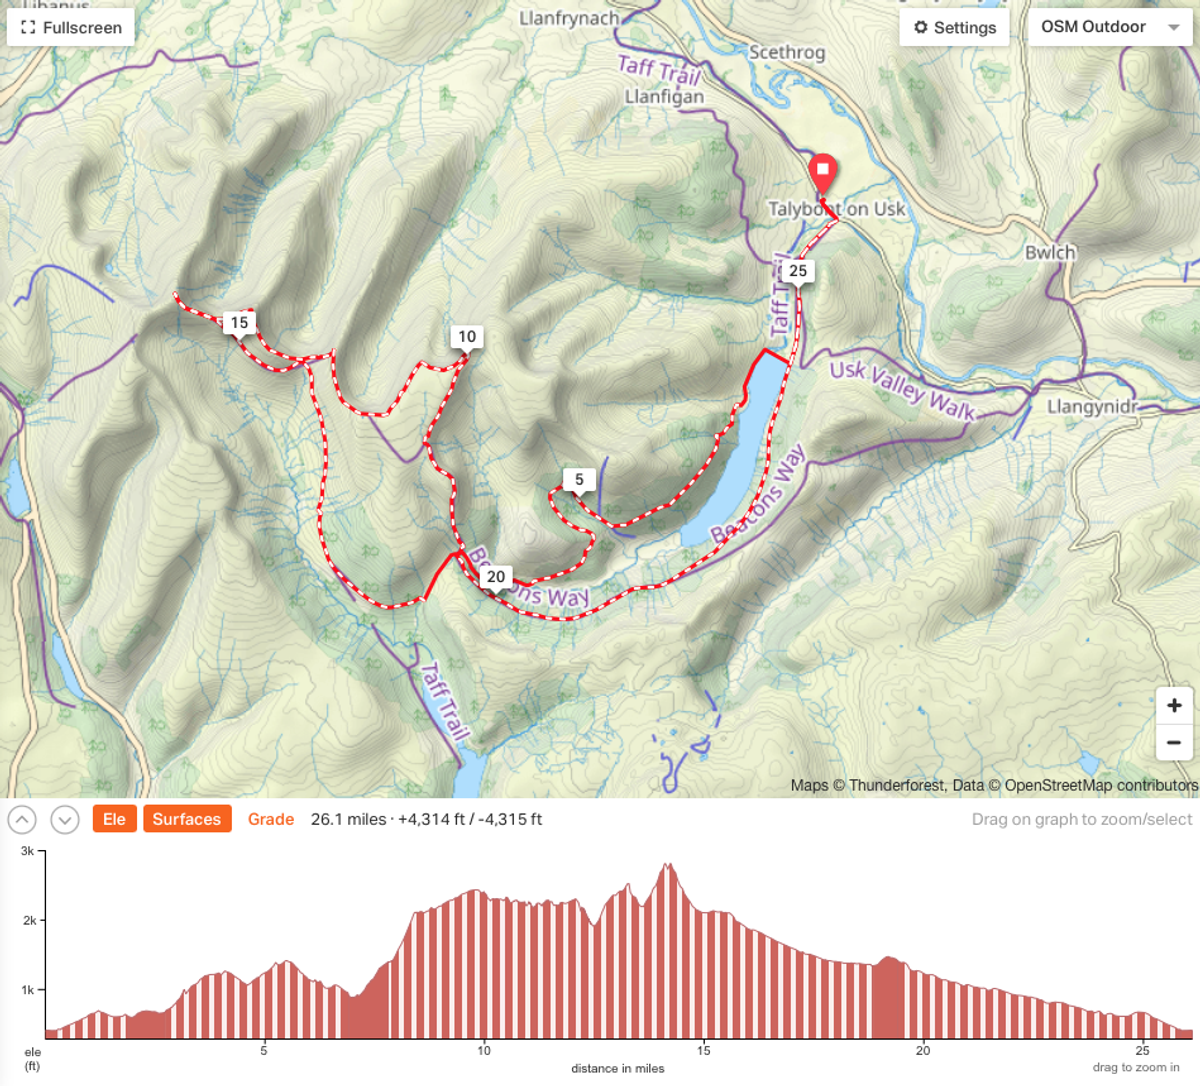Click the mile 10 marker
This screenshot has width=1200, height=1086.
(x=467, y=338)
